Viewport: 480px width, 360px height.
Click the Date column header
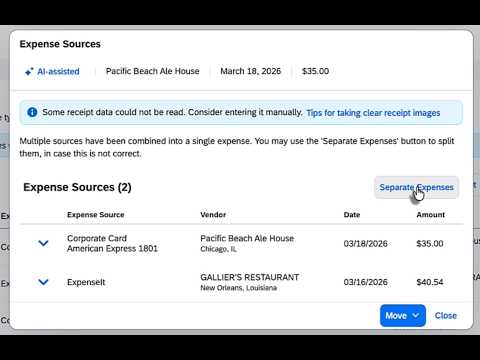click(352, 215)
